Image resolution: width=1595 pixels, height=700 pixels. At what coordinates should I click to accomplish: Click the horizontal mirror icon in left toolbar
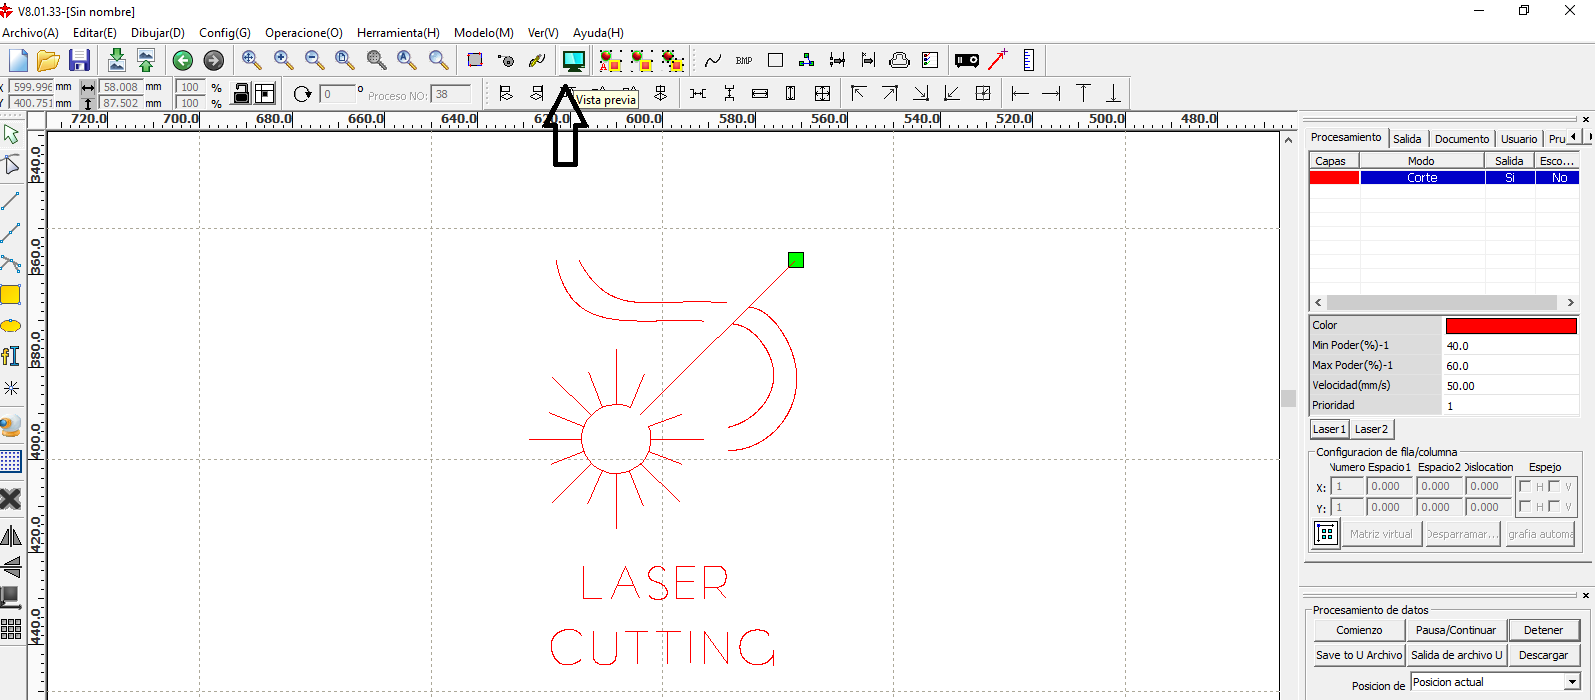pos(11,536)
